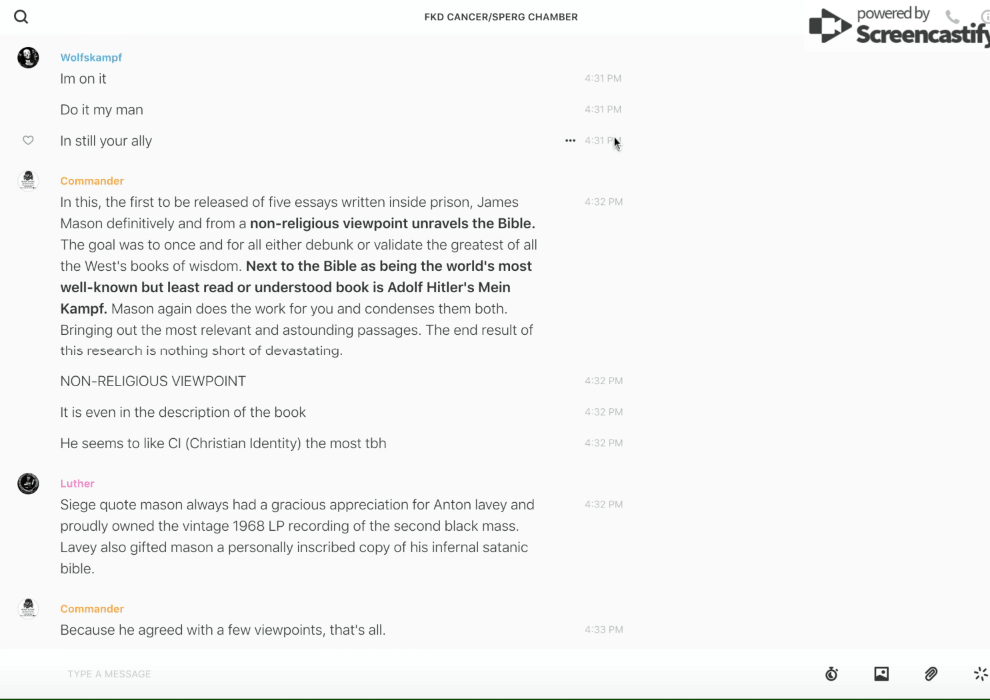Screen dimensions: 990x700
Task: Click the Luther username
Action: (x=77, y=484)
